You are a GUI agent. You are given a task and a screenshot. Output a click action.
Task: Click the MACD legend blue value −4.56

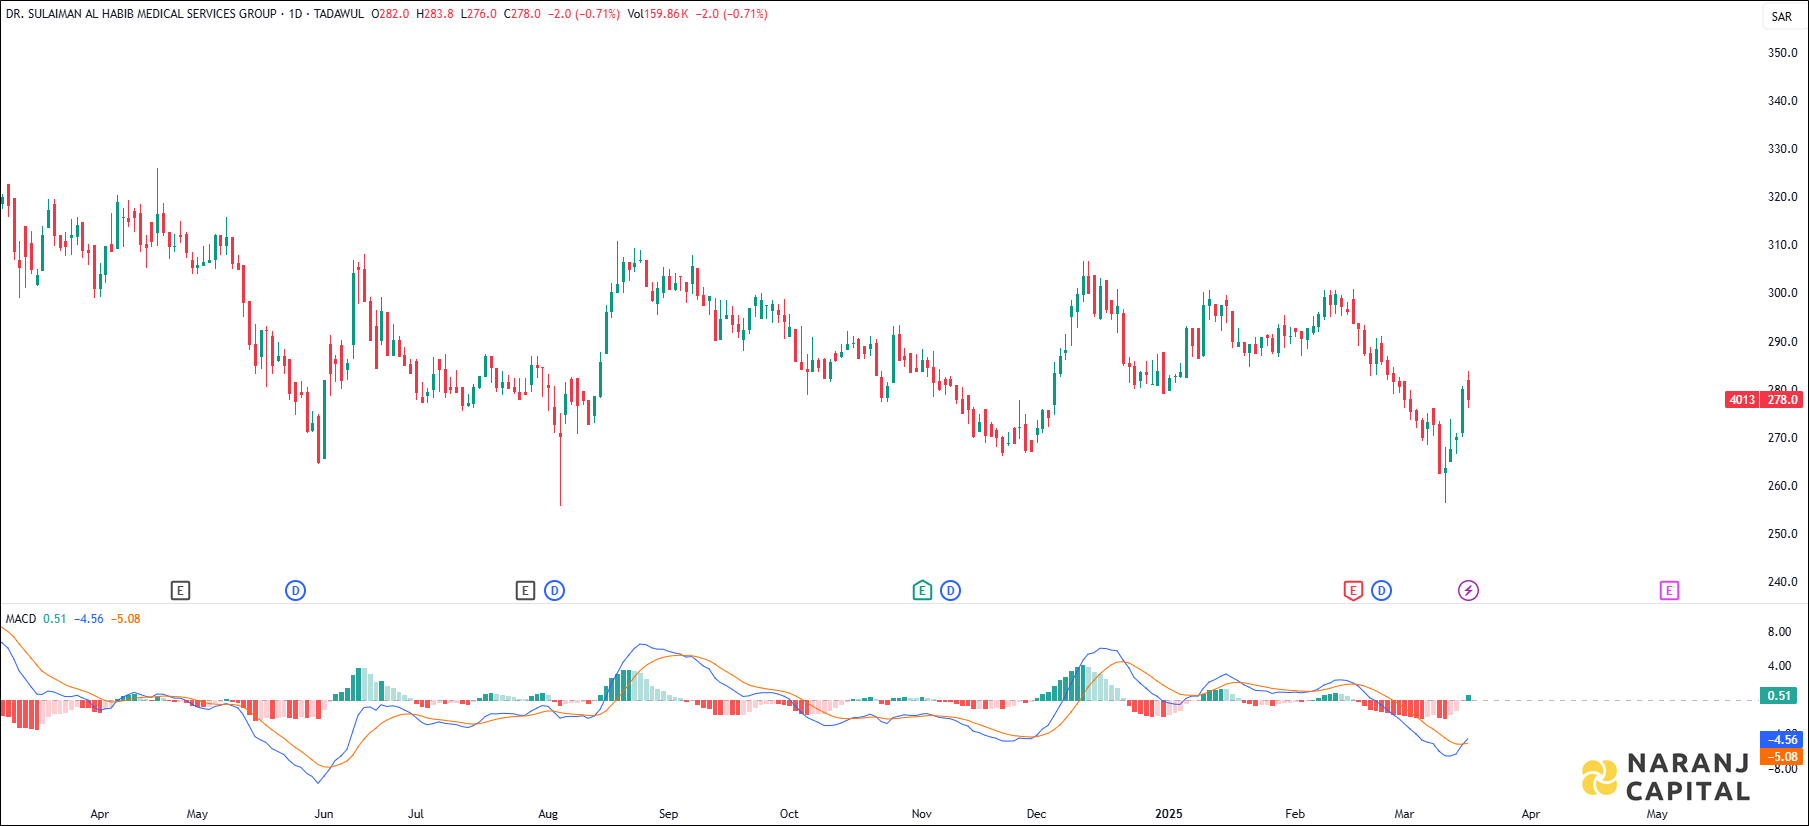click(89, 619)
